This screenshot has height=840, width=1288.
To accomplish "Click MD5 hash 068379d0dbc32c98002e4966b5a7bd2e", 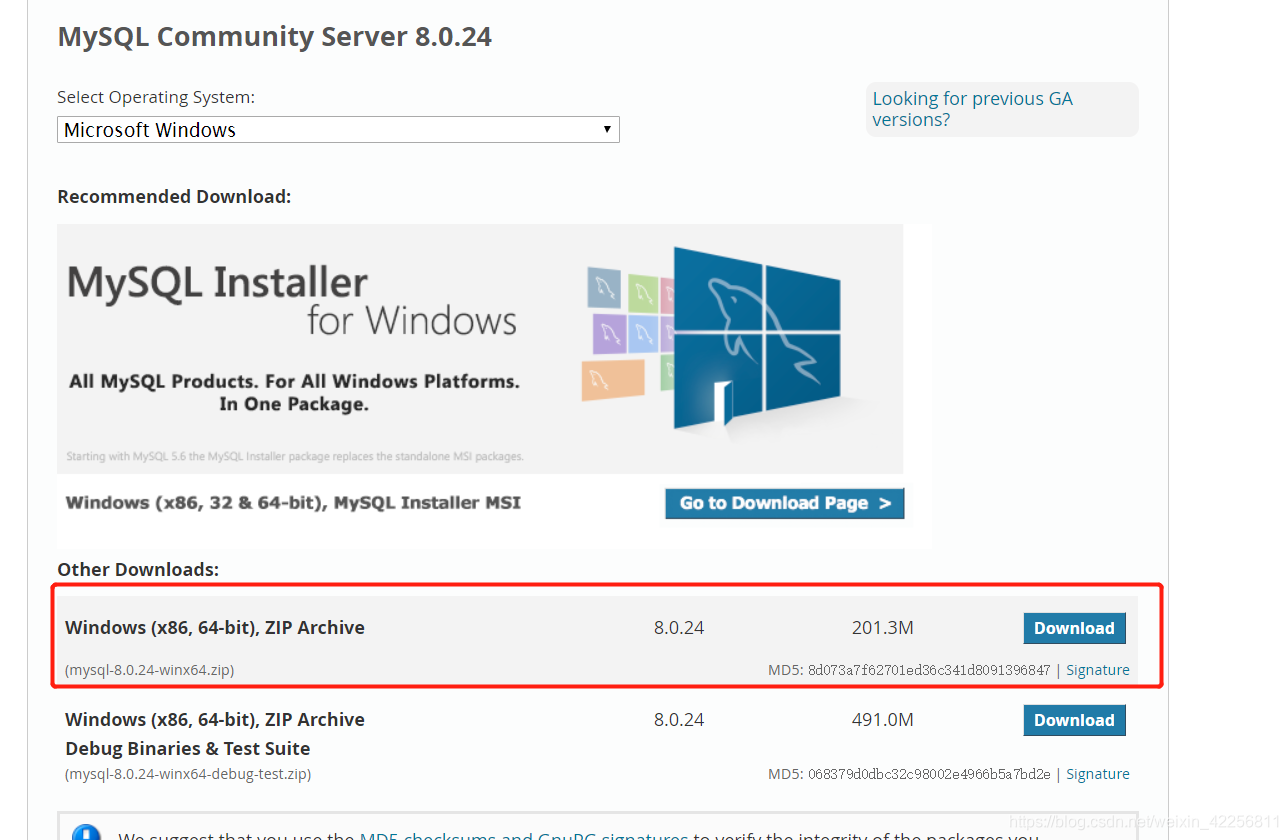I will point(929,774).
